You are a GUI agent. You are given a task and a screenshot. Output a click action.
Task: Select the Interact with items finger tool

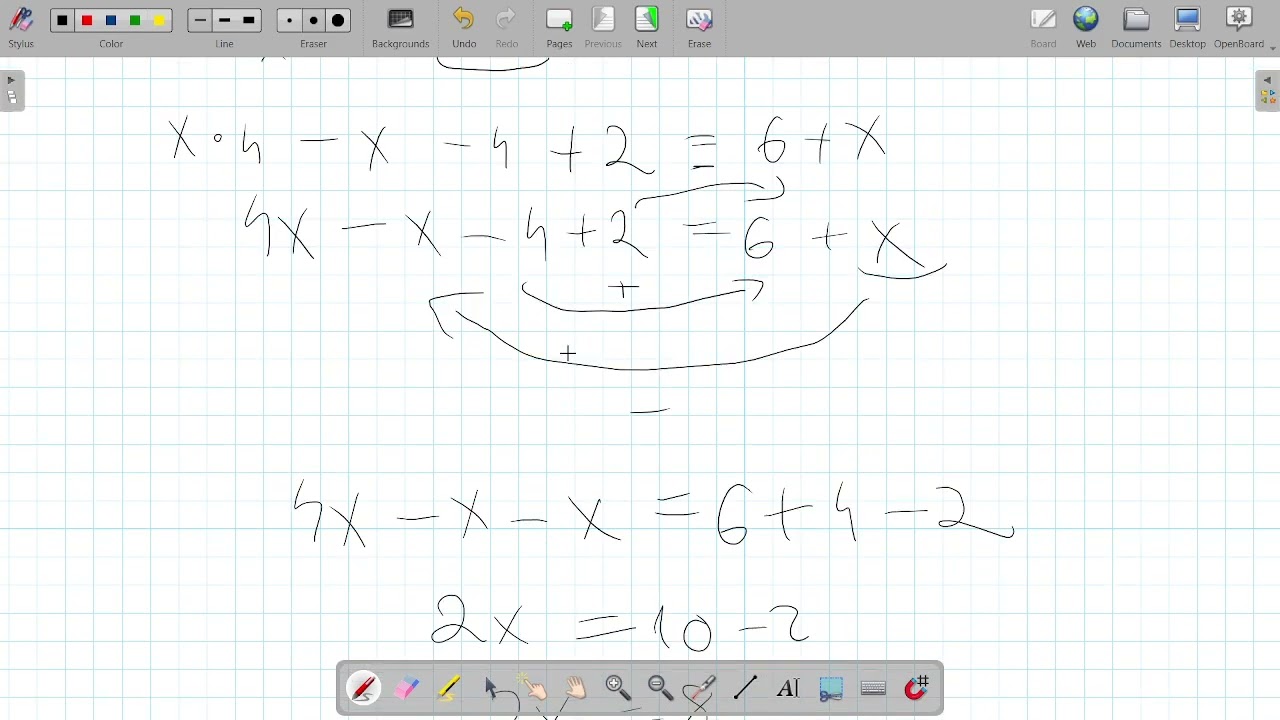(533, 688)
